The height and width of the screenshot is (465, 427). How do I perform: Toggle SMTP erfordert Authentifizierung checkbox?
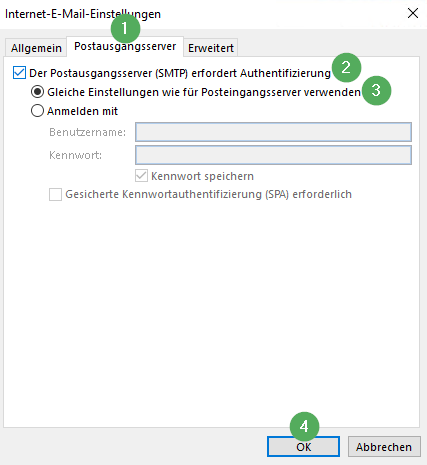tap(19, 73)
